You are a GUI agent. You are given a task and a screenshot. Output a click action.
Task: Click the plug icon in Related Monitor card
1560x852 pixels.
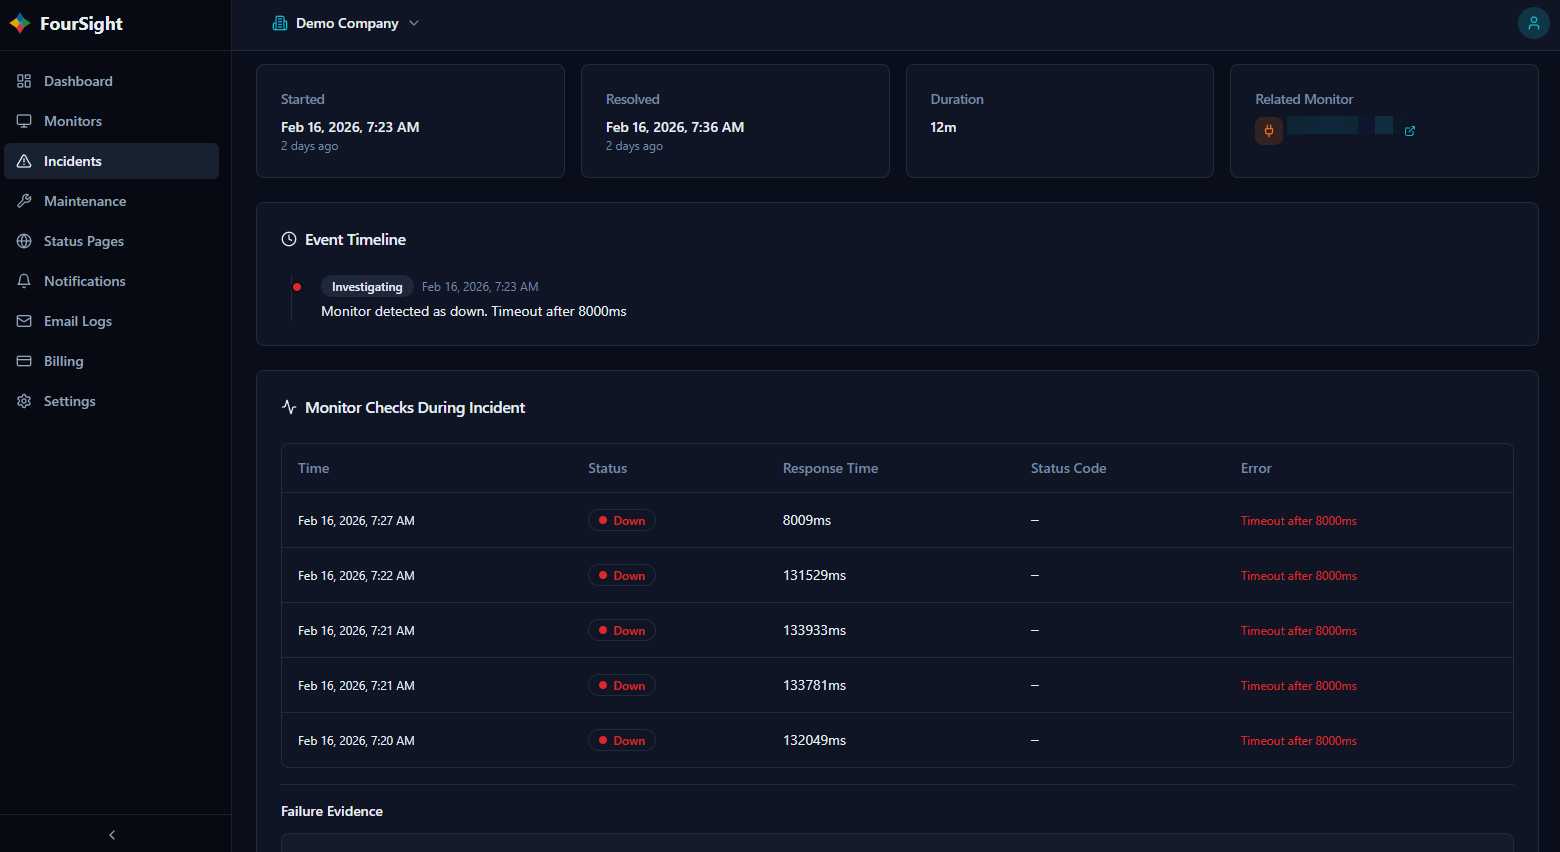point(1268,130)
